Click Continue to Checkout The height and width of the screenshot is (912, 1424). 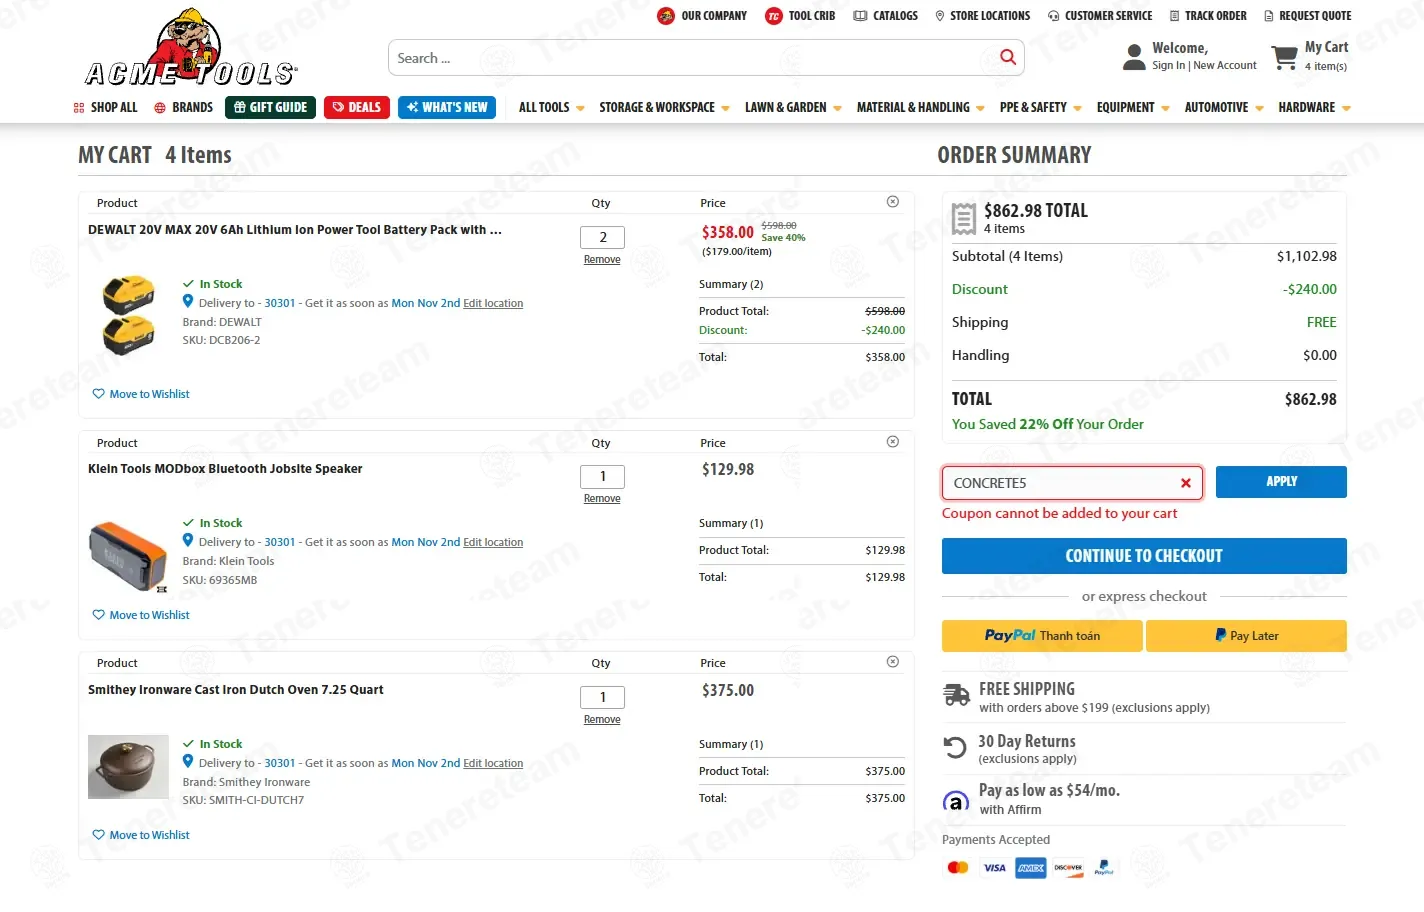1144,556
